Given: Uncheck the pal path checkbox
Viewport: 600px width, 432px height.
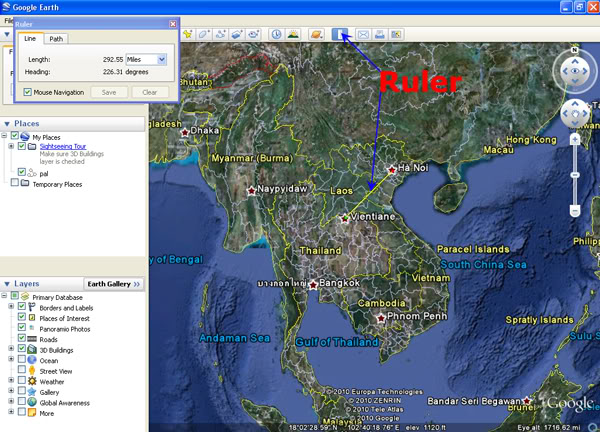Looking at the screenshot, I should (x=22, y=172).
